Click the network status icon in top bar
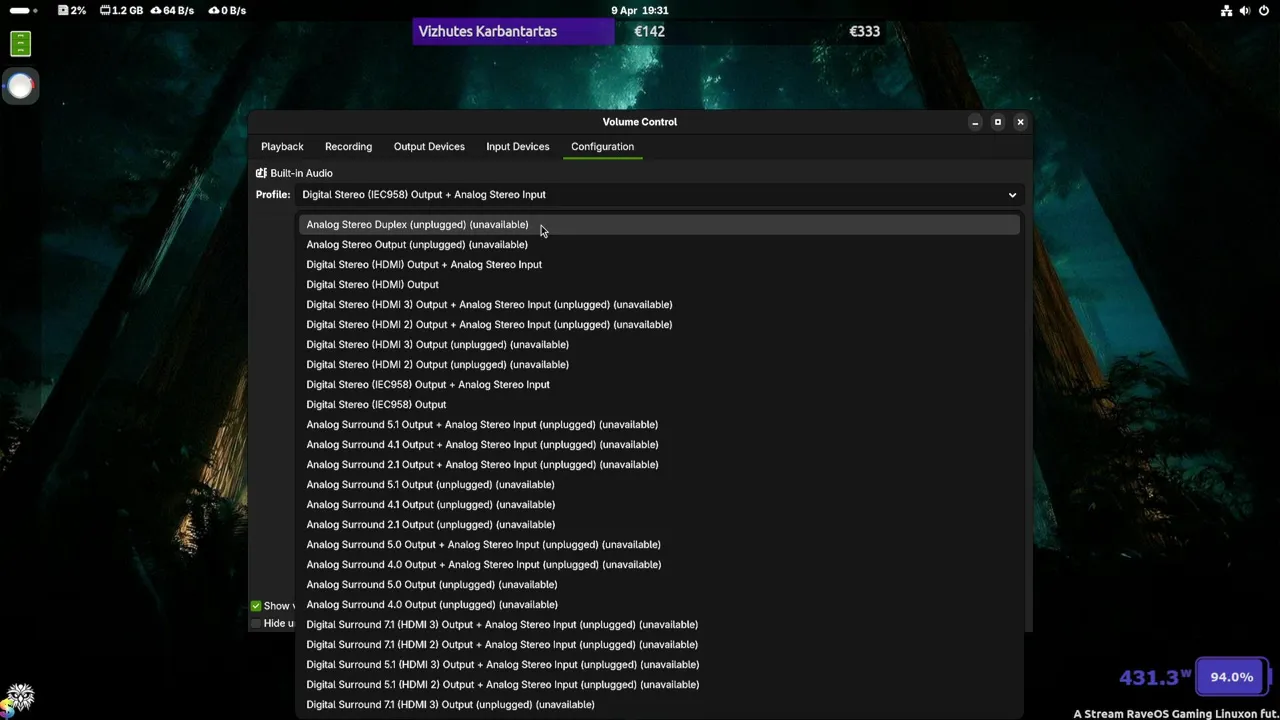The width and height of the screenshot is (1280, 720). [x=1226, y=10]
